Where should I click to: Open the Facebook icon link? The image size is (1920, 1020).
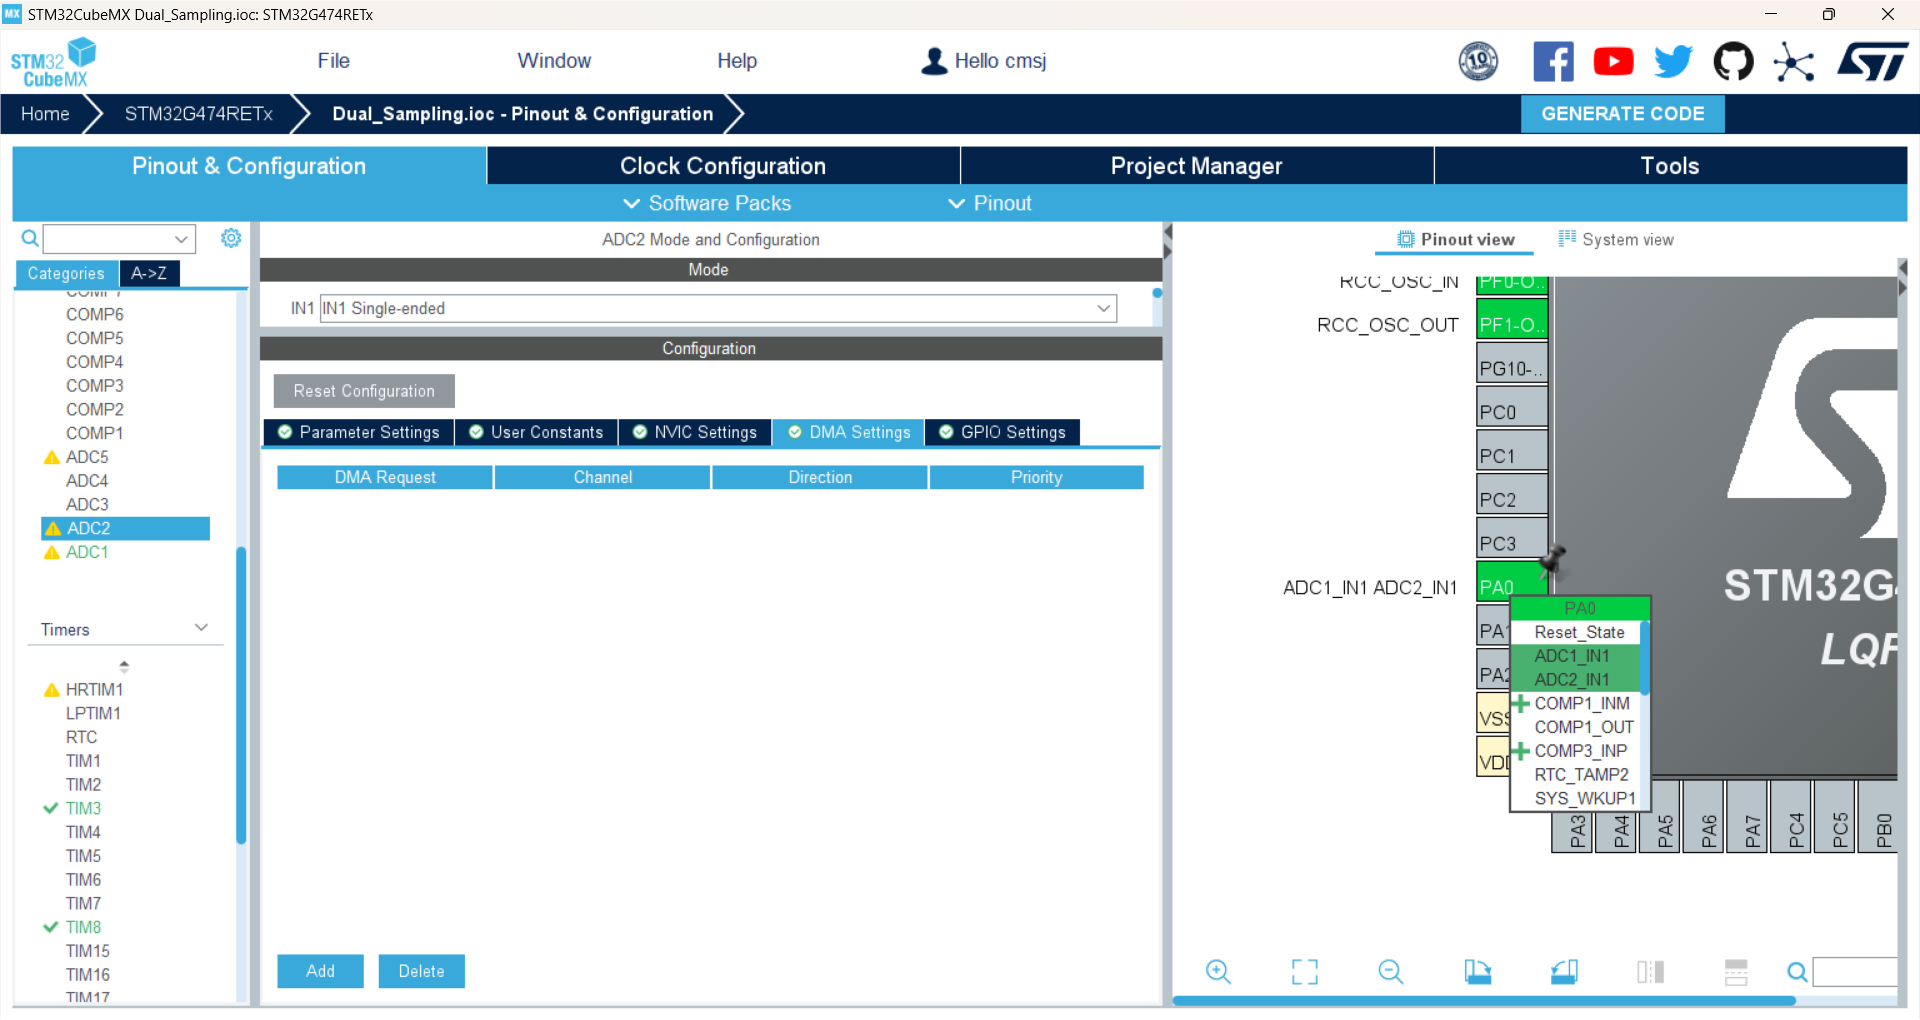1553,62
